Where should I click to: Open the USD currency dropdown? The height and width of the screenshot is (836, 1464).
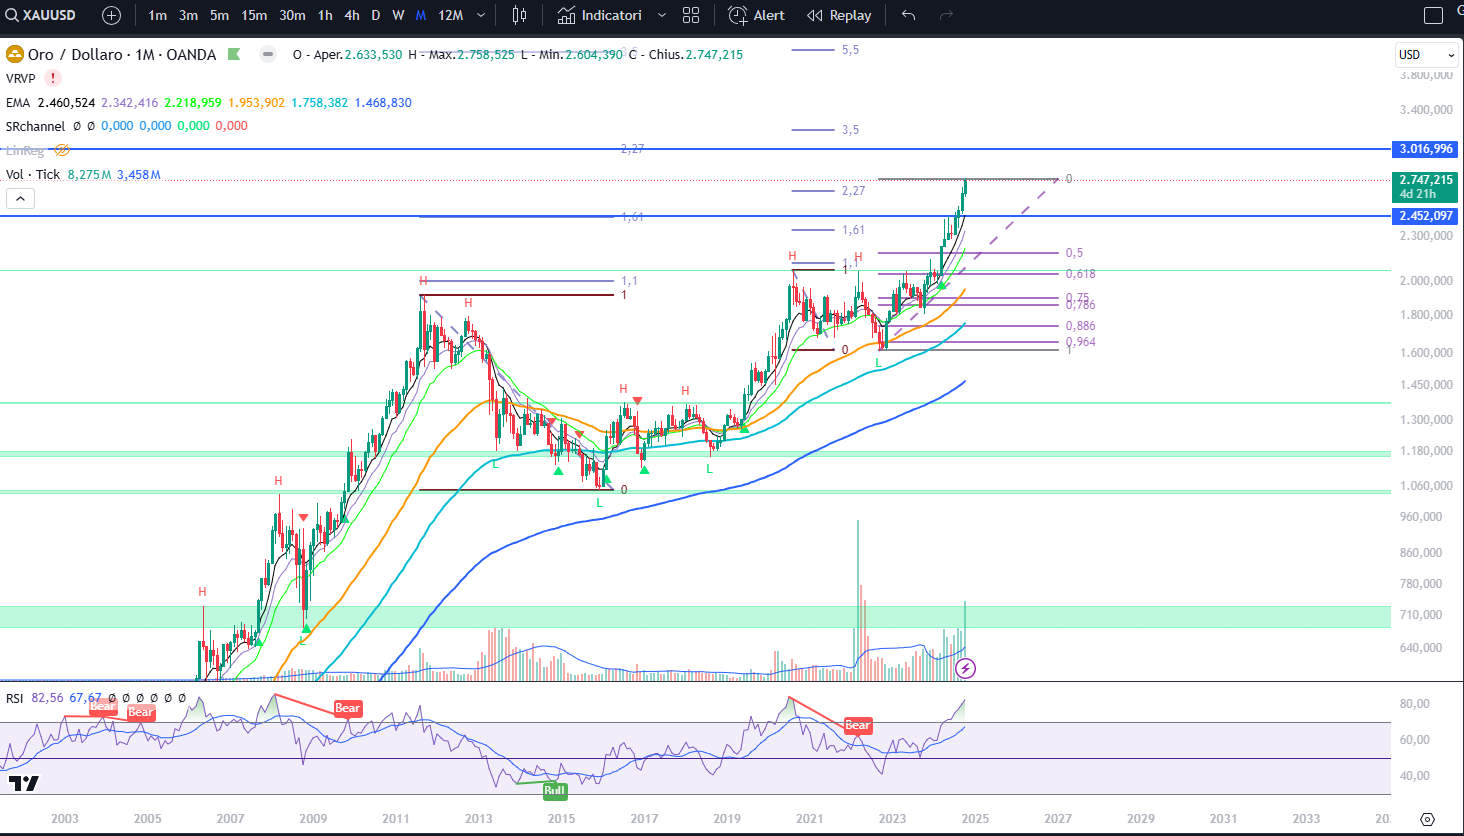[1426, 55]
